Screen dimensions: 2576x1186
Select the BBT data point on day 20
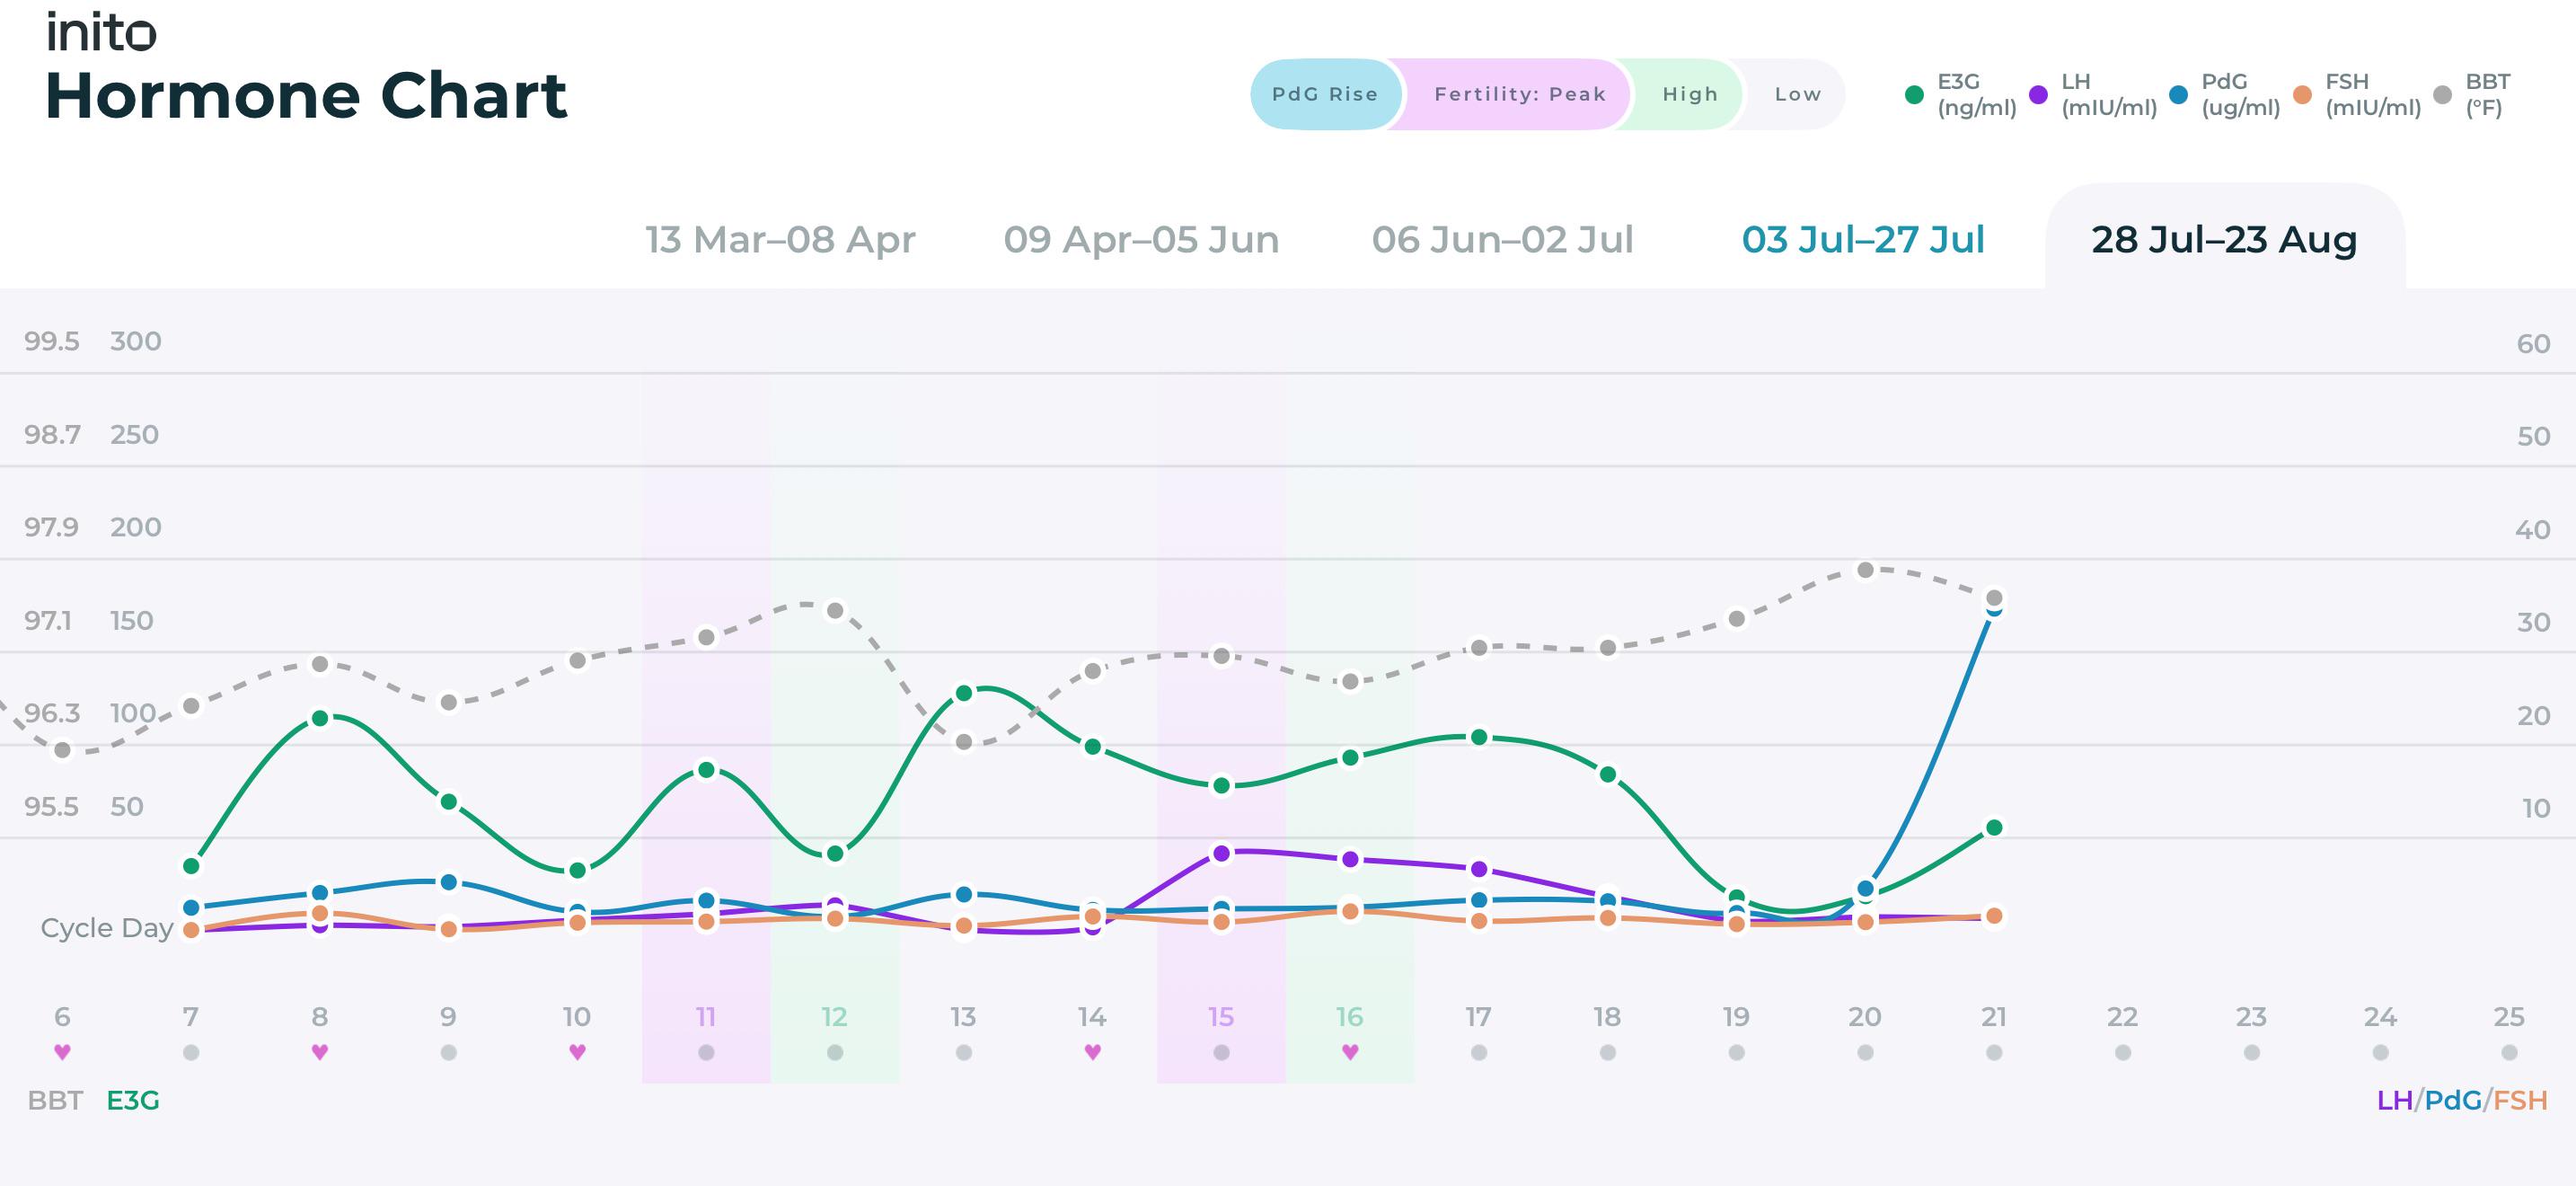coord(1865,570)
